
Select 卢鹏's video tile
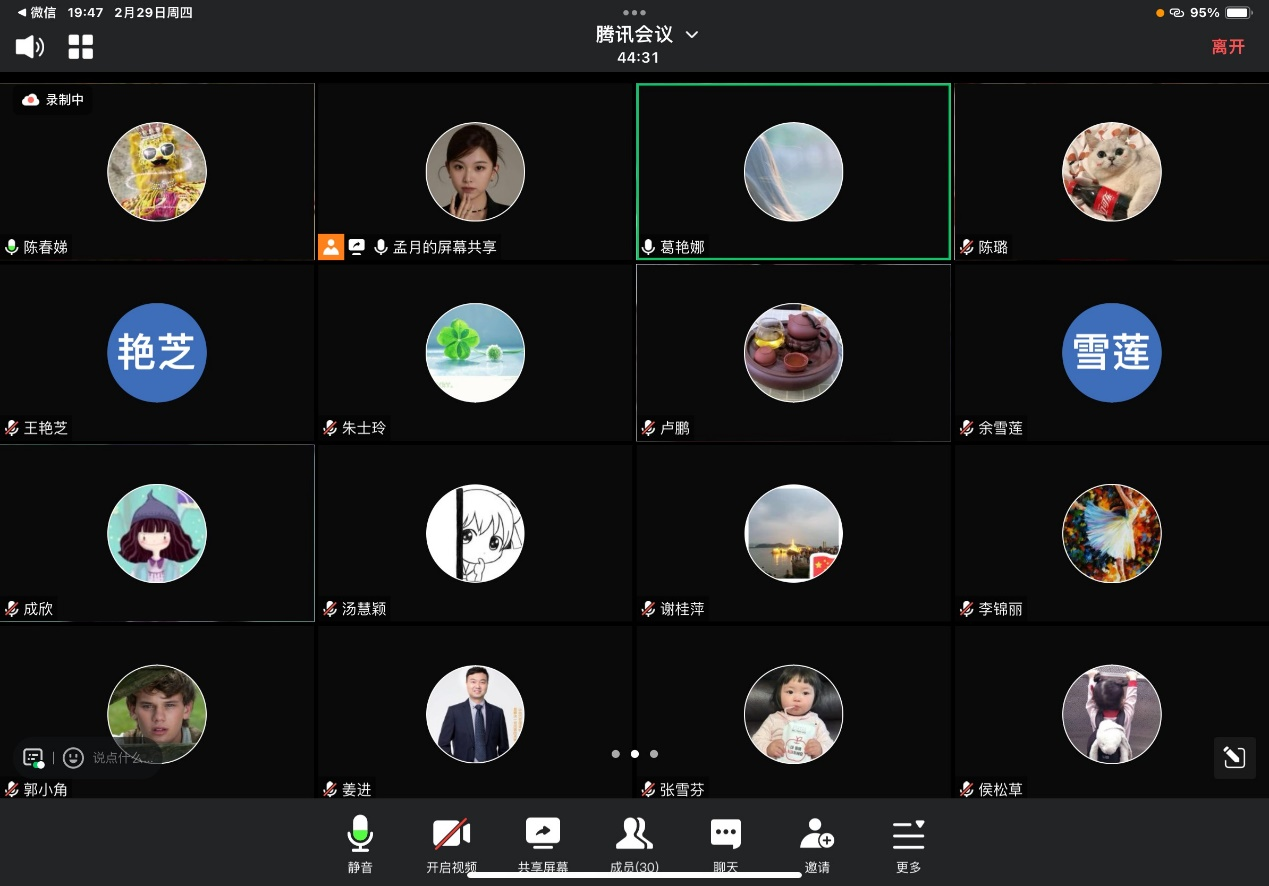click(x=793, y=352)
